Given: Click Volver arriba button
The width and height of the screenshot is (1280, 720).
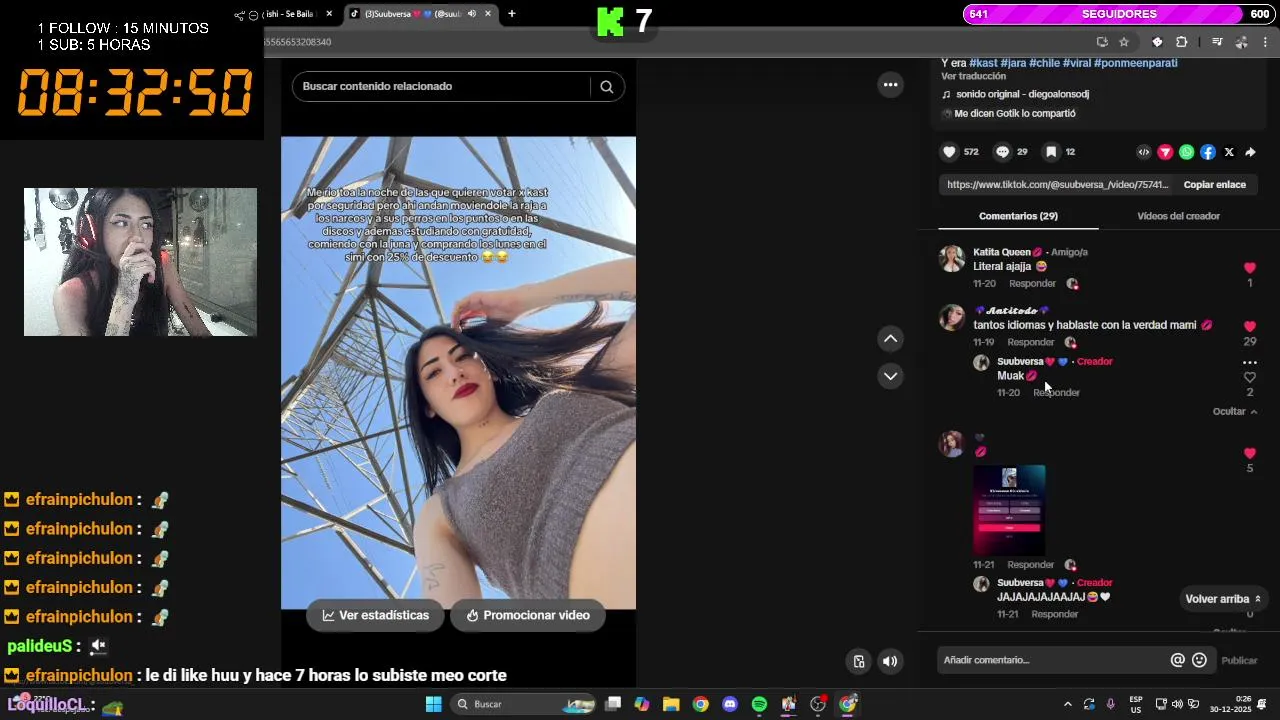Looking at the screenshot, I should (x=1223, y=599).
